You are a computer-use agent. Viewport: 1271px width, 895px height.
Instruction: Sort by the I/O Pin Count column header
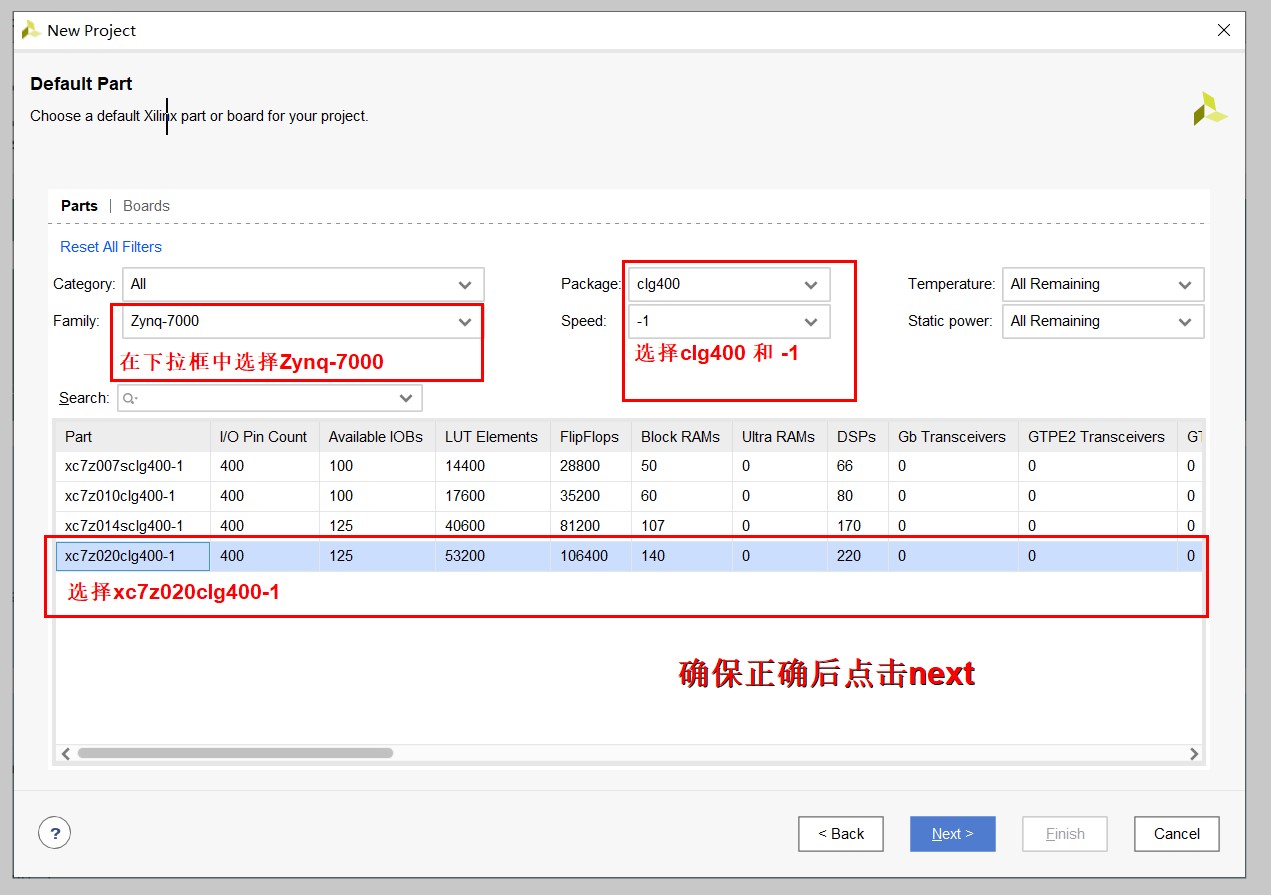click(x=263, y=436)
